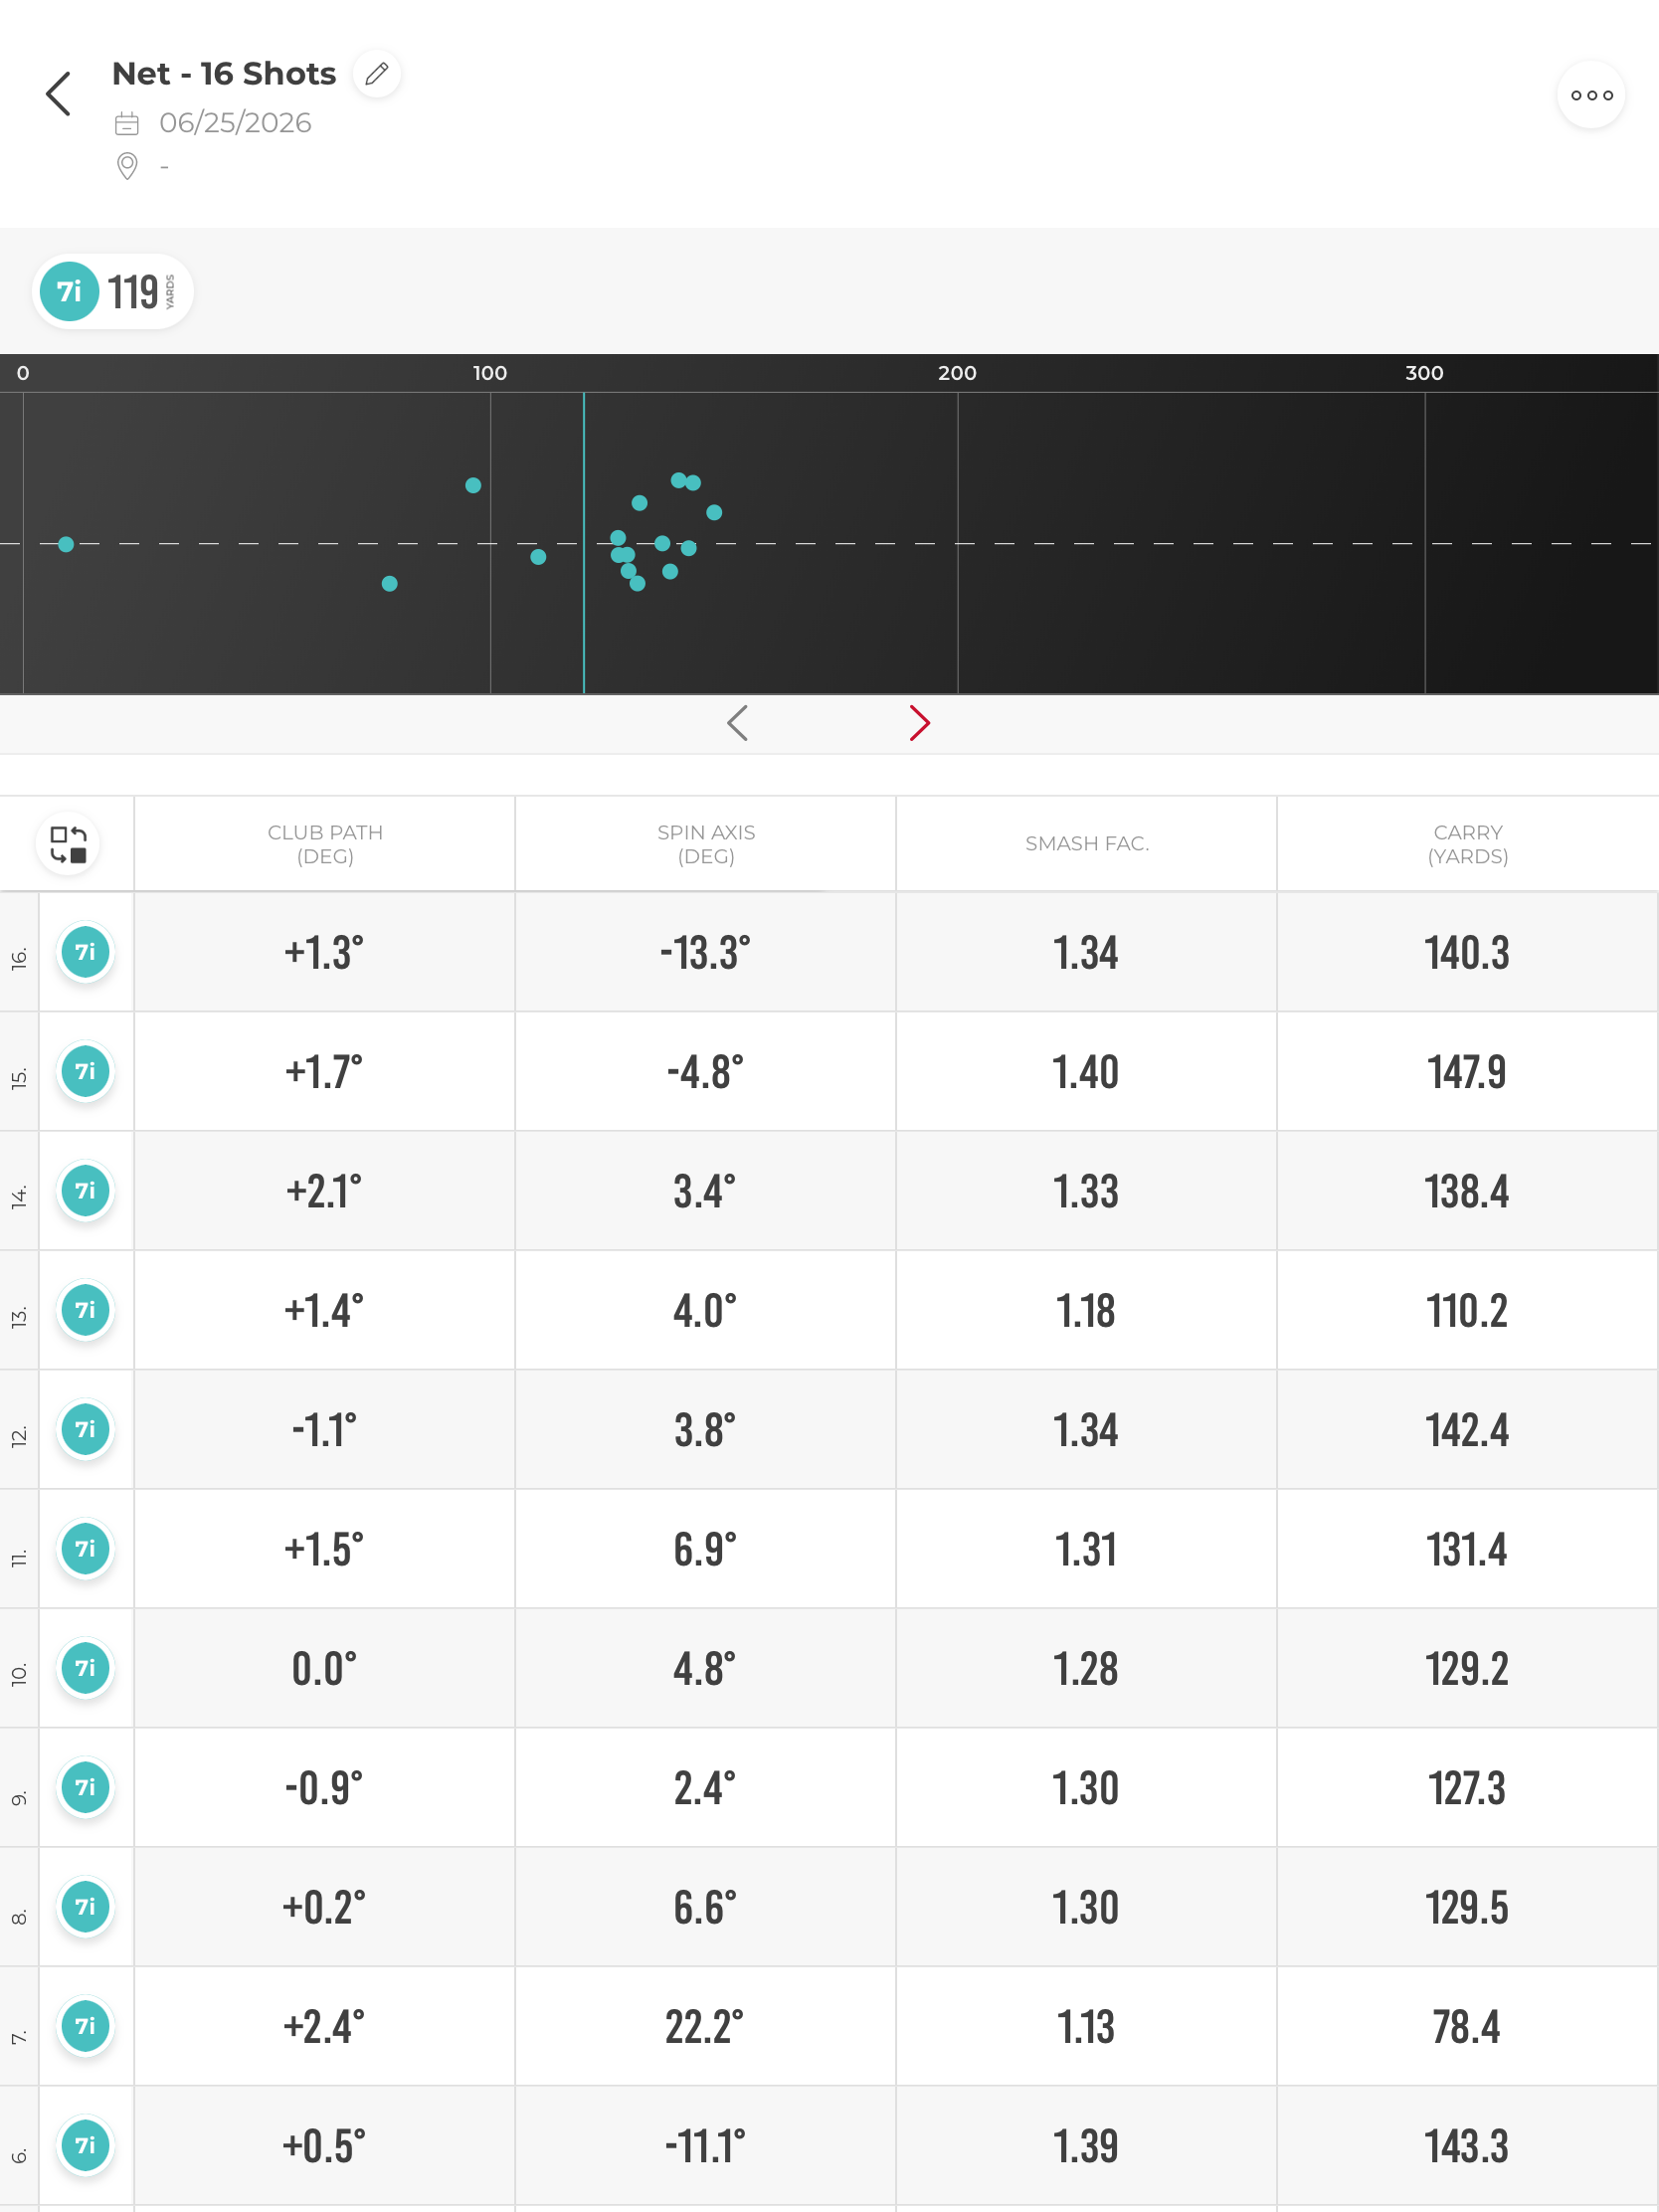Select 7i icon on shot 15
Viewport: 1659px width, 2212px height.
coord(86,1072)
